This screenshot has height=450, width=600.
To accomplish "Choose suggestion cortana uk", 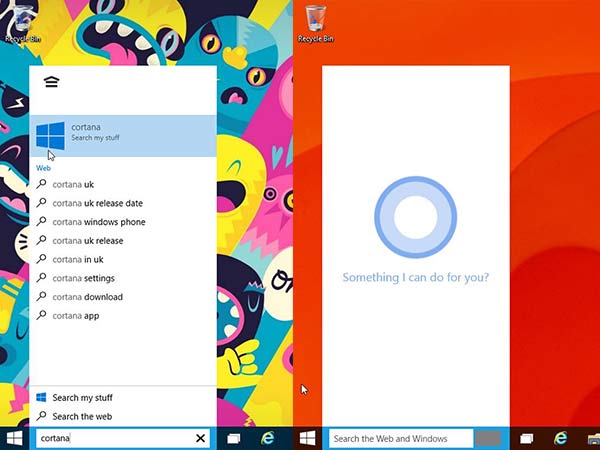I will click(73, 184).
